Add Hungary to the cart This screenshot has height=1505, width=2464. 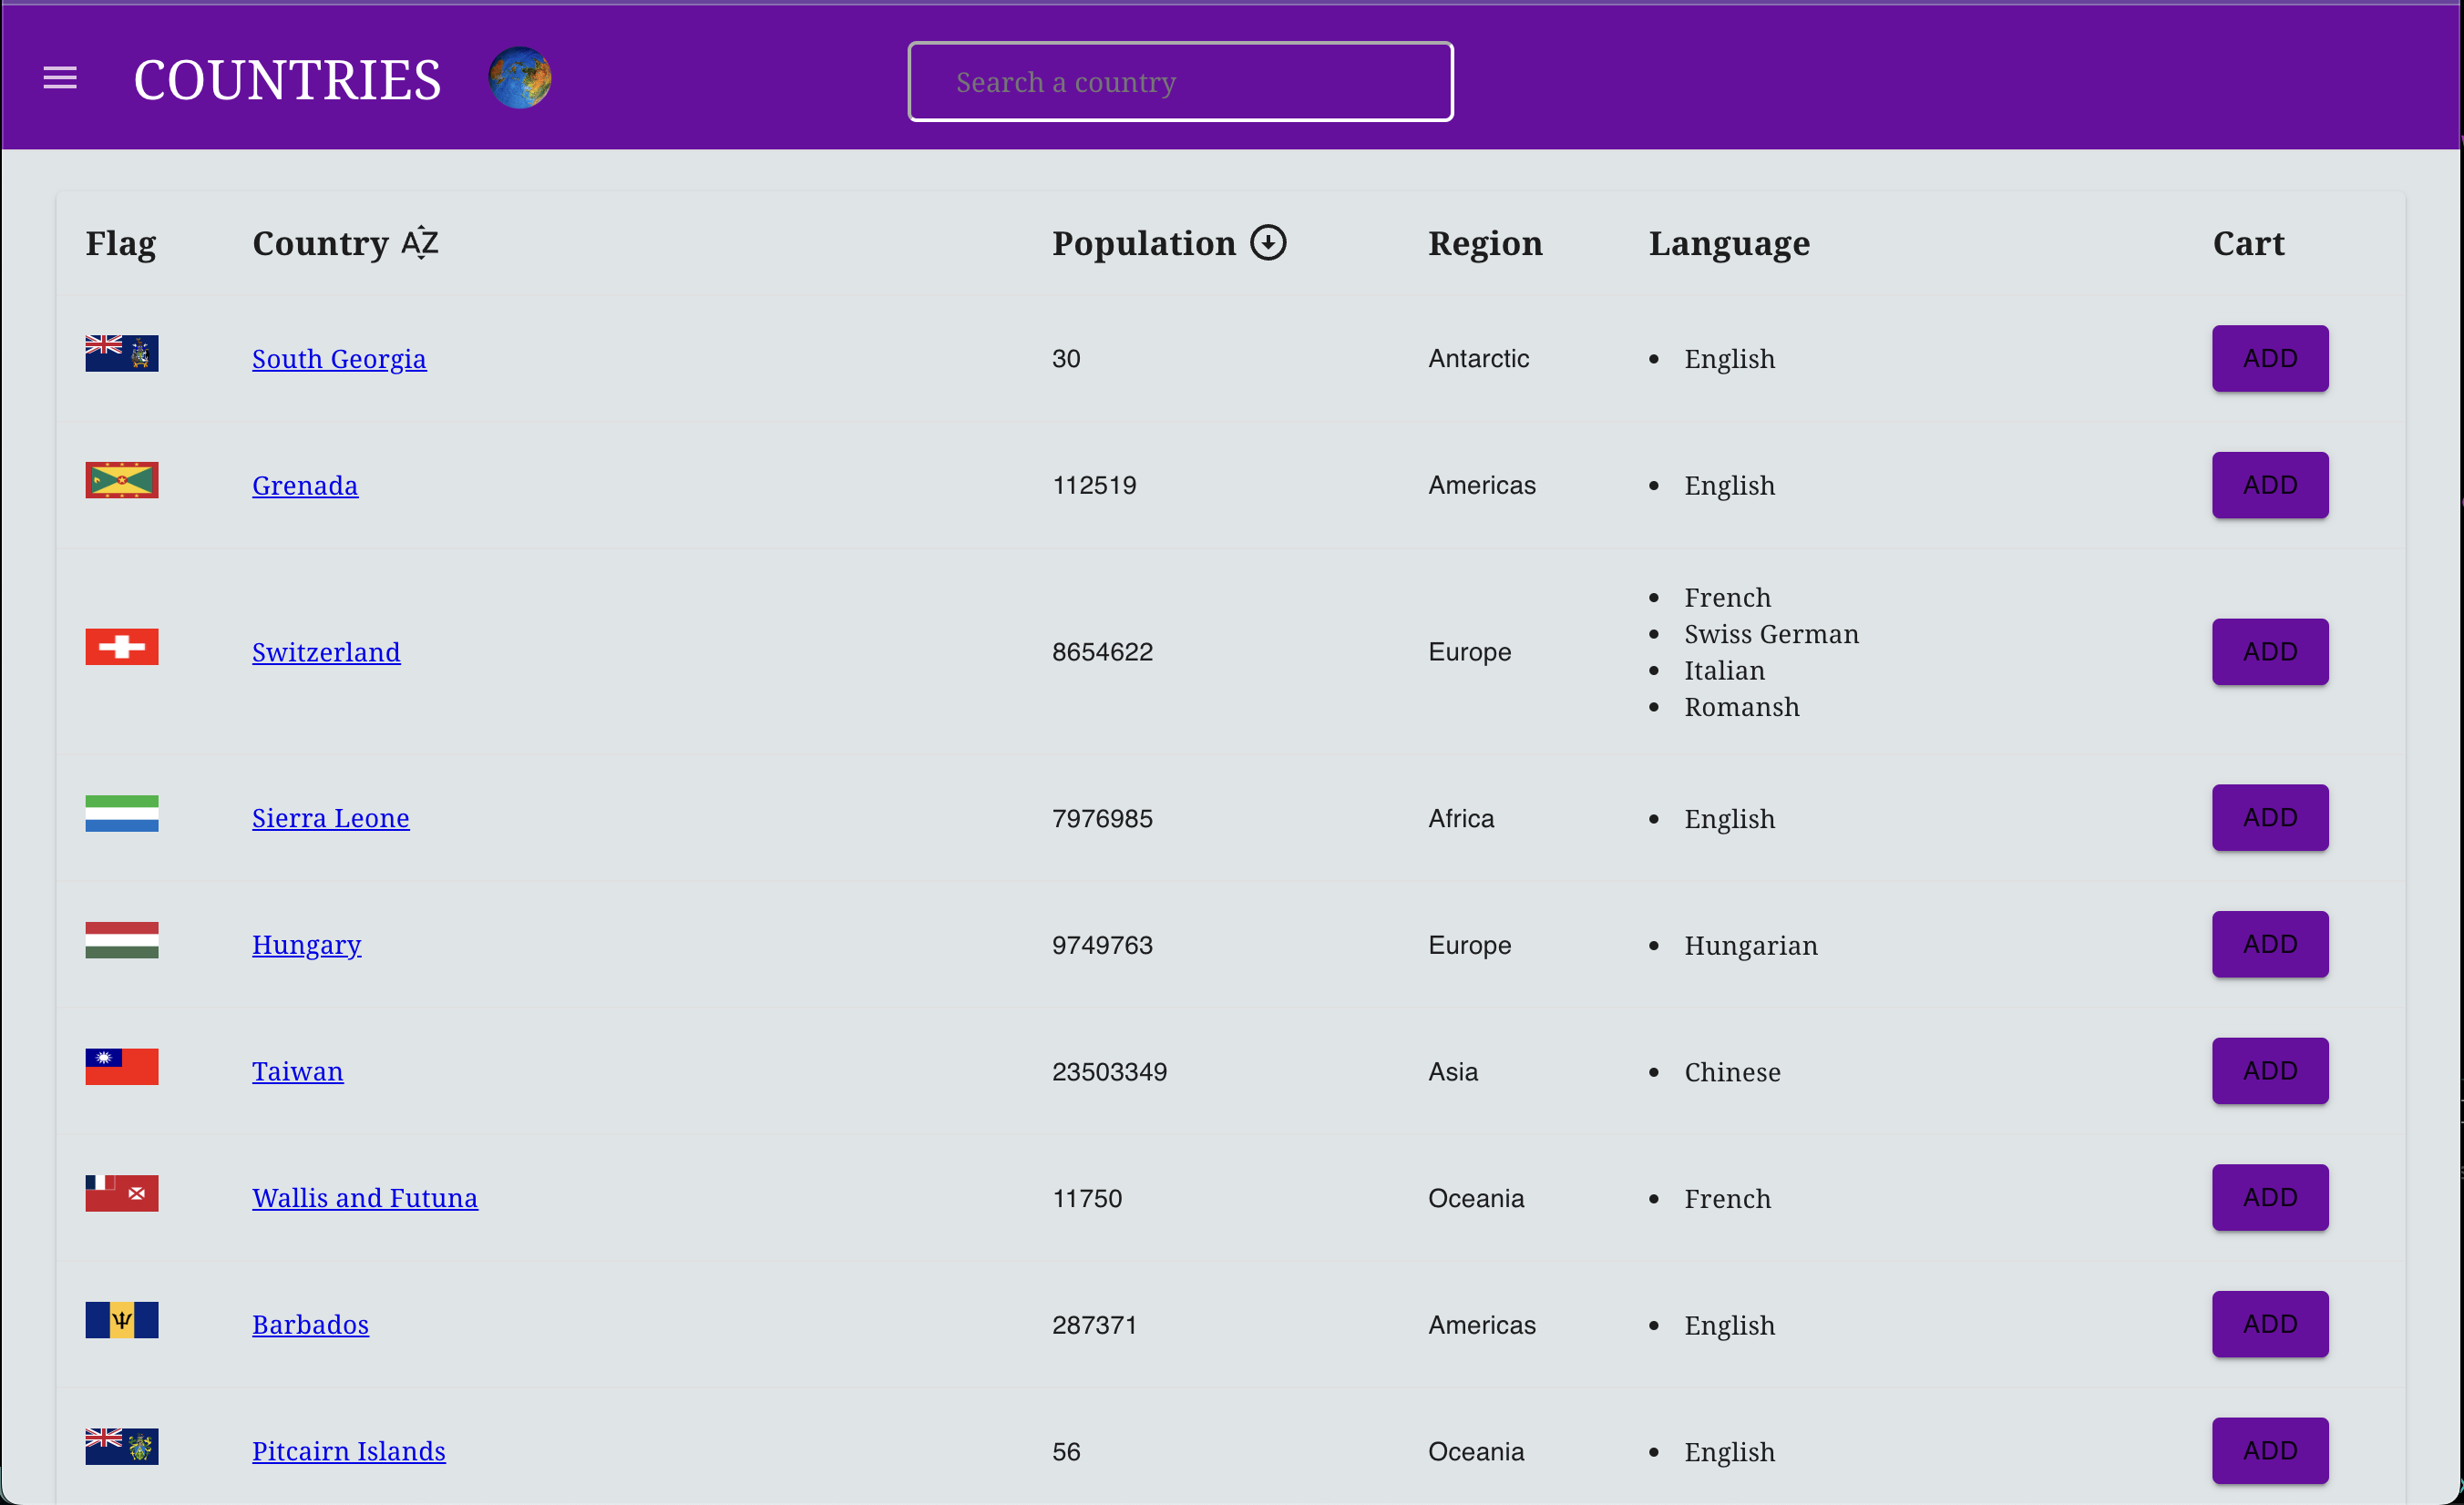click(x=2269, y=944)
